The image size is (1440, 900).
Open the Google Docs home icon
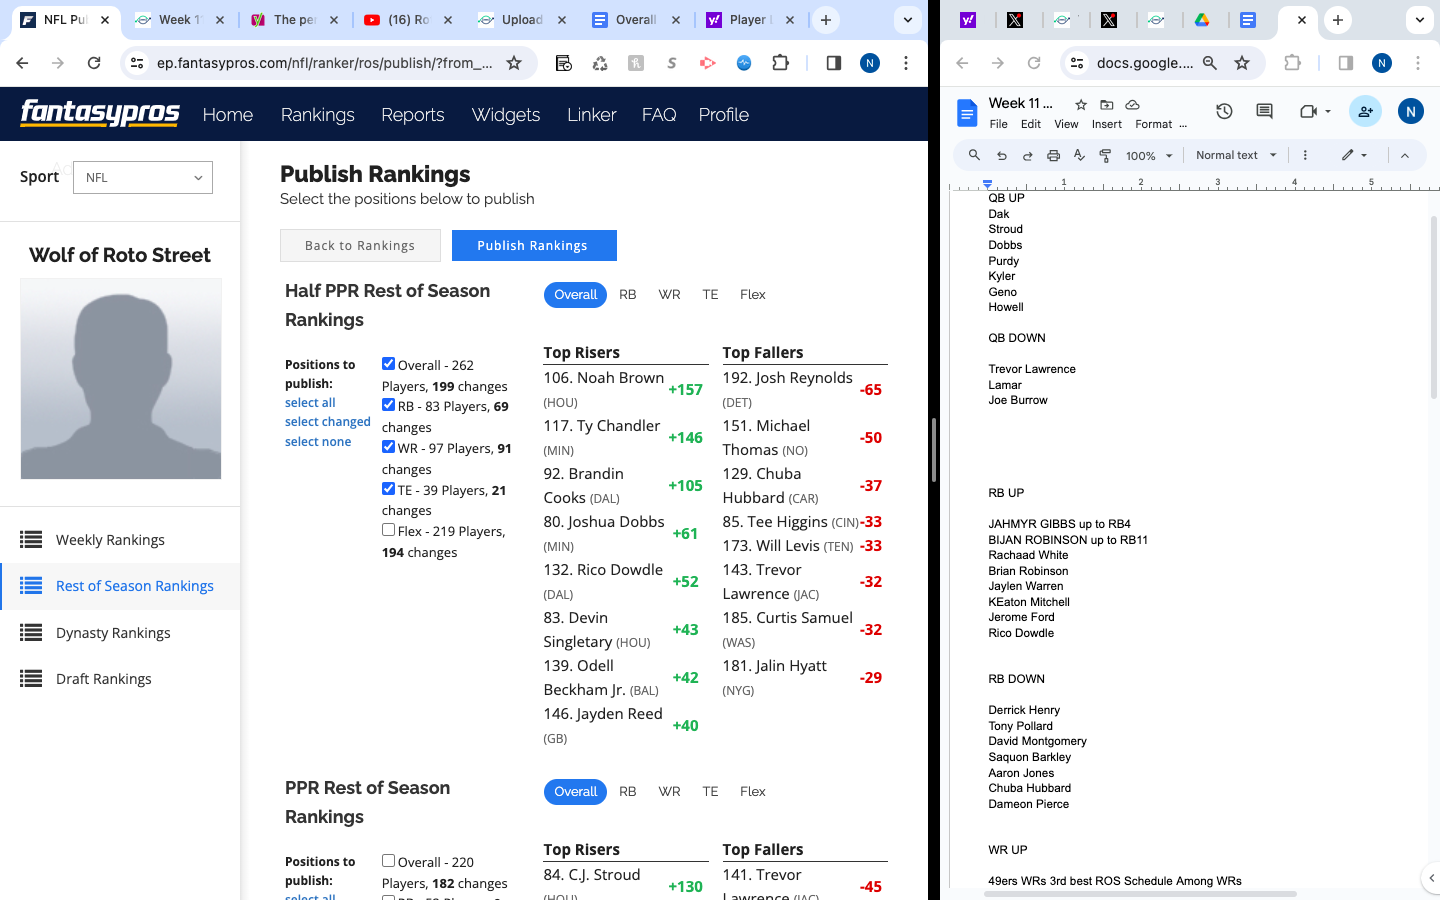coord(967,113)
